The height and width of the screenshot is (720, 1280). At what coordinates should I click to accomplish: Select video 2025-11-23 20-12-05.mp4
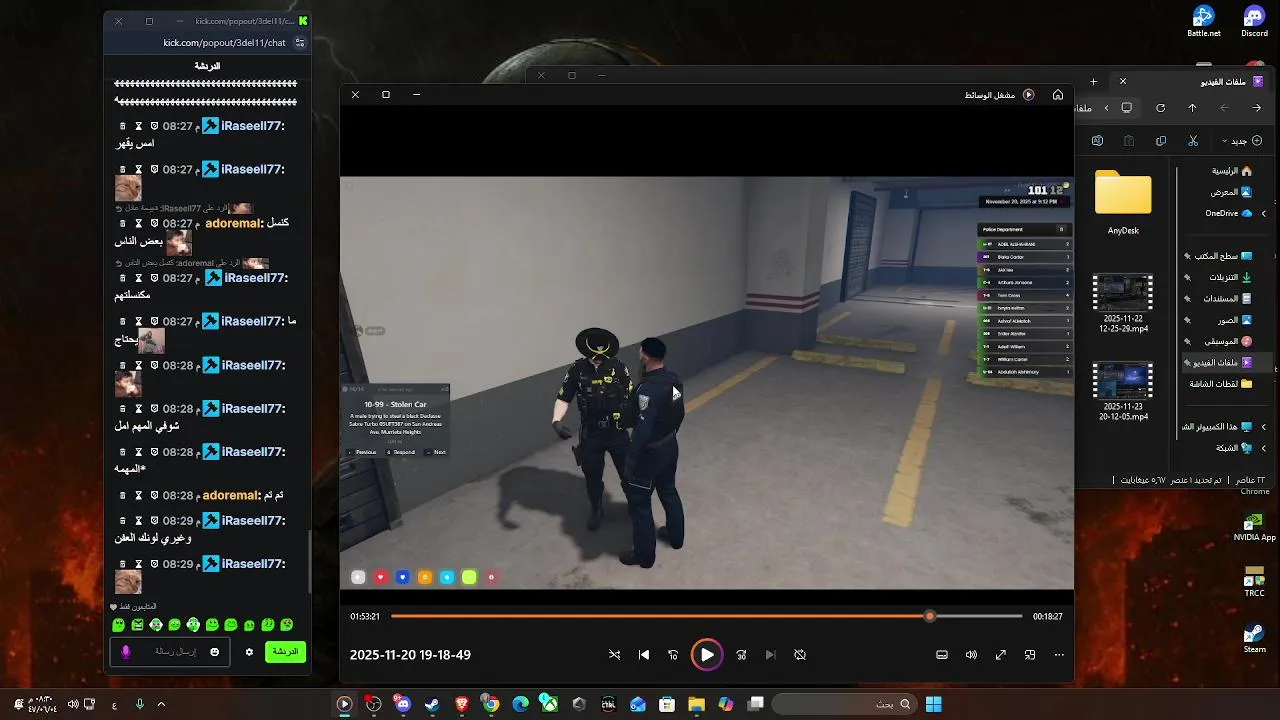(1123, 392)
